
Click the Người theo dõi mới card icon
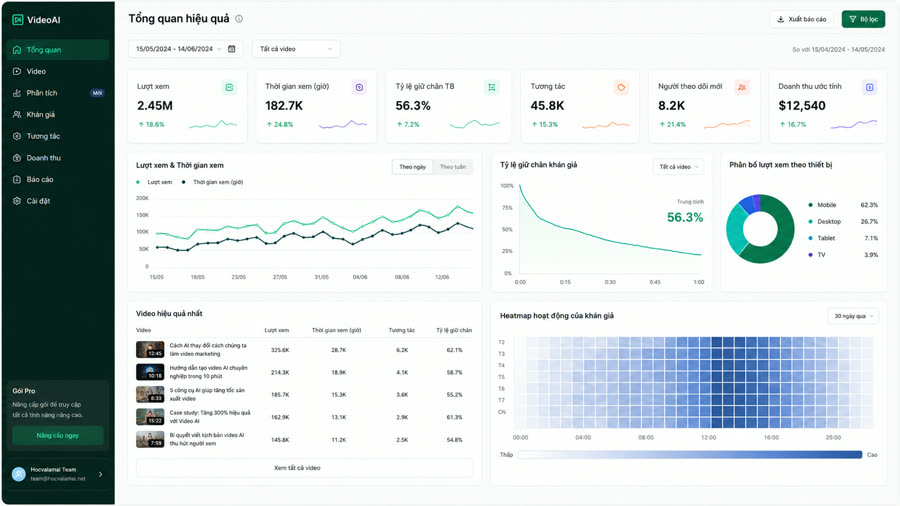point(742,87)
